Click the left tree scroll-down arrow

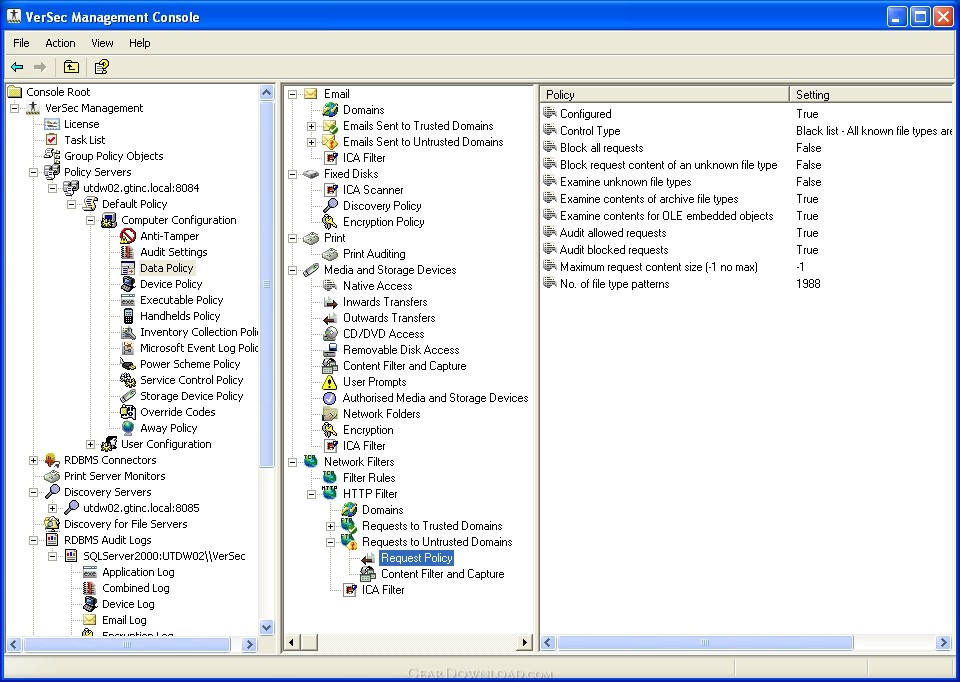click(266, 627)
